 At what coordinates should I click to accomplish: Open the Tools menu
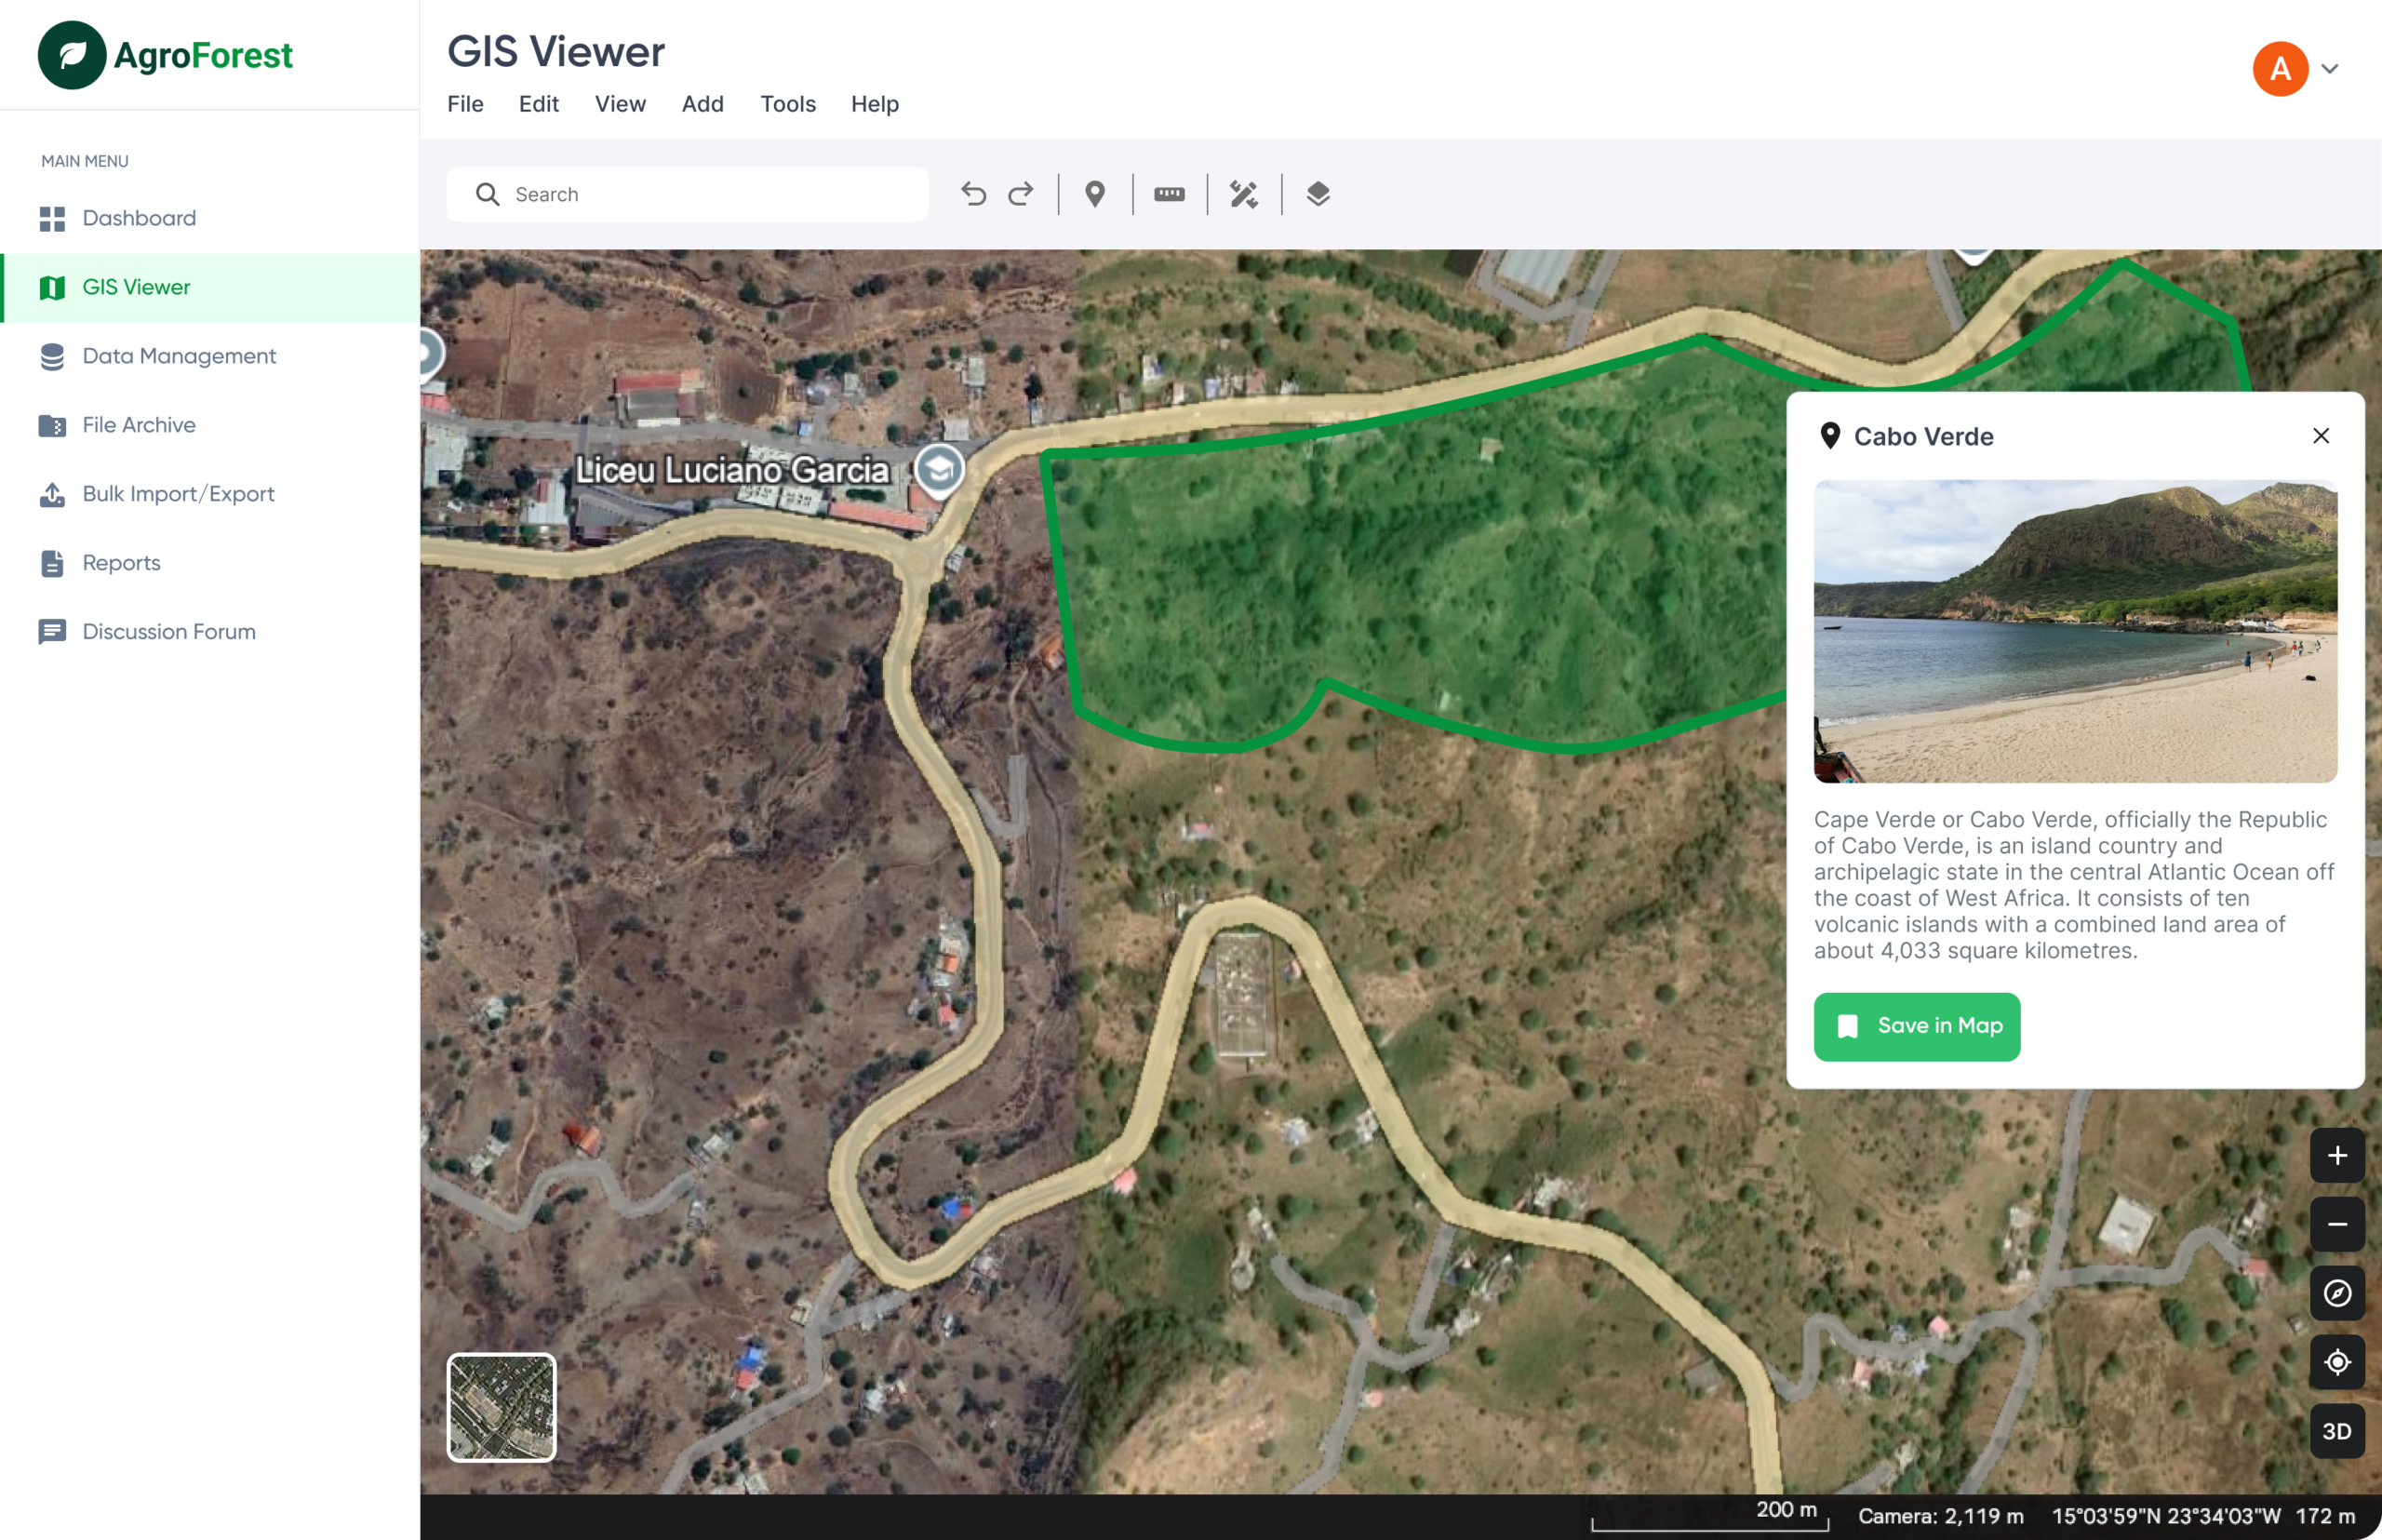click(787, 104)
